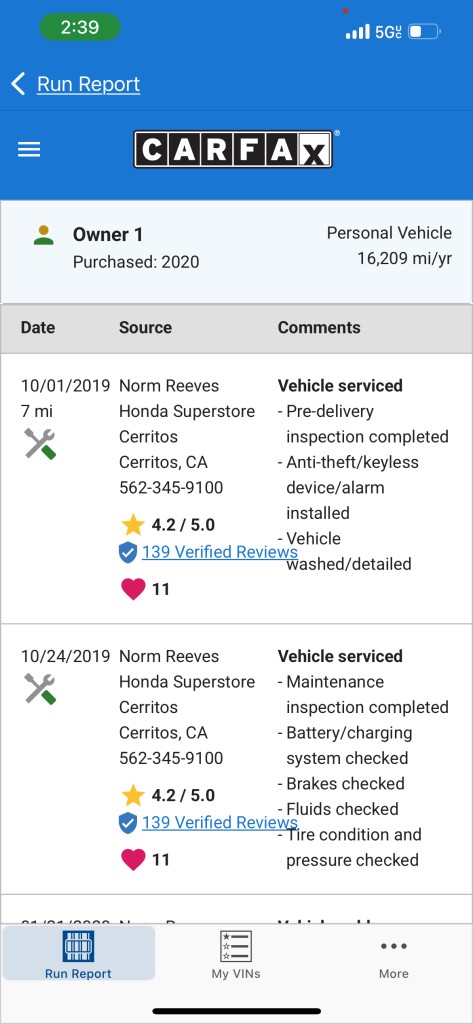
Task: Tap the Date column header
Action: point(38,327)
